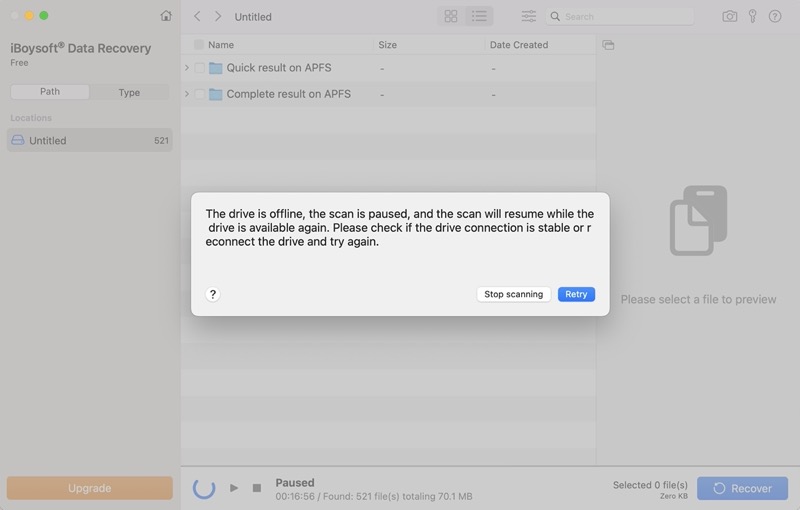Expand Quick result on APFS folder
The width and height of the screenshot is (800, 510).
click(187, 68)
